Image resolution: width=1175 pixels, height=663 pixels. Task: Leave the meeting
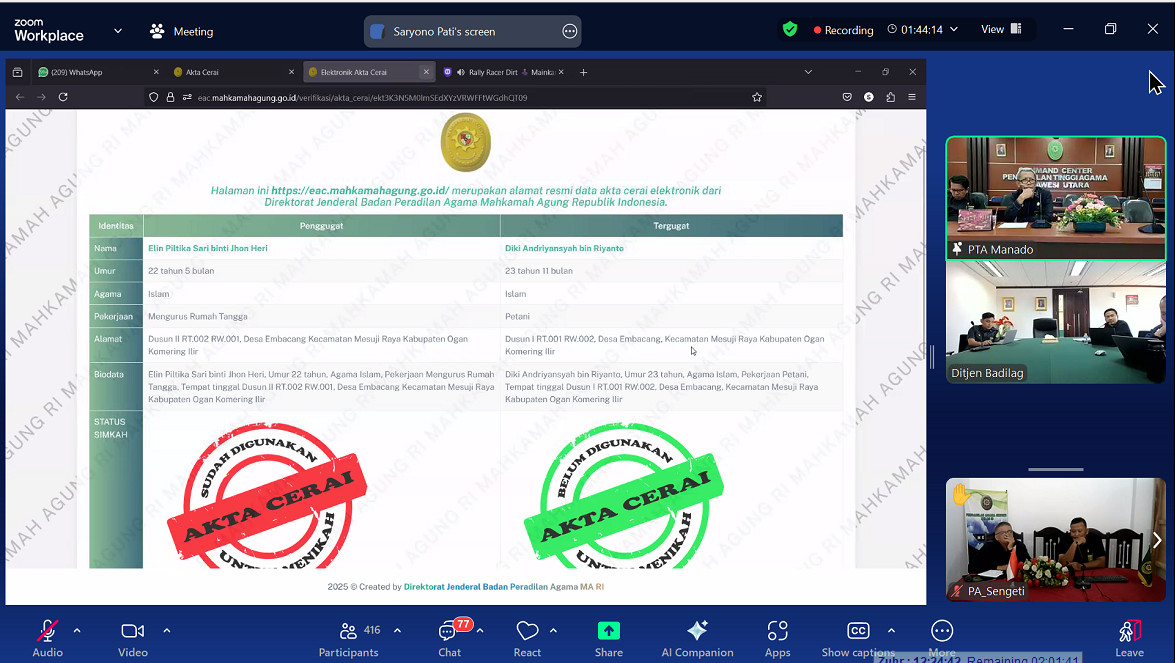coord(1129,638)
